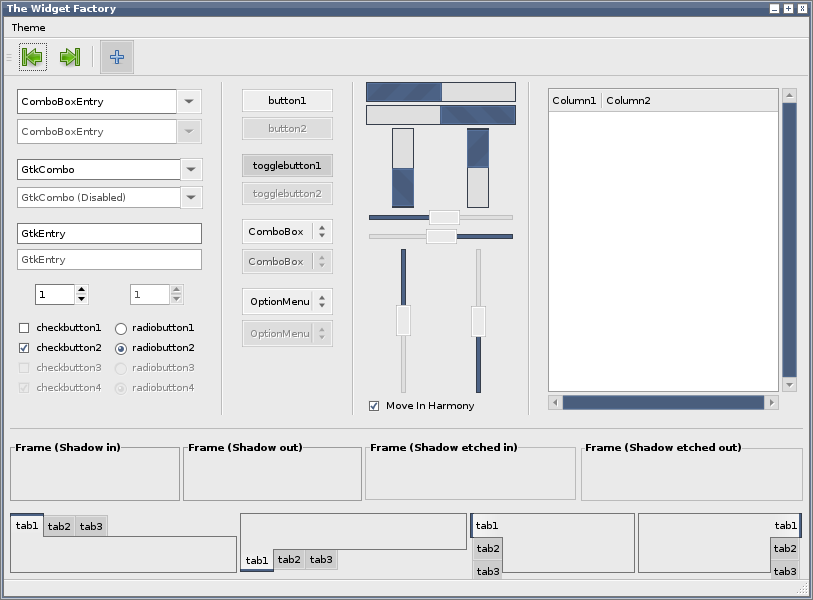Click the second horizontal progress bar

pos(441,115)
